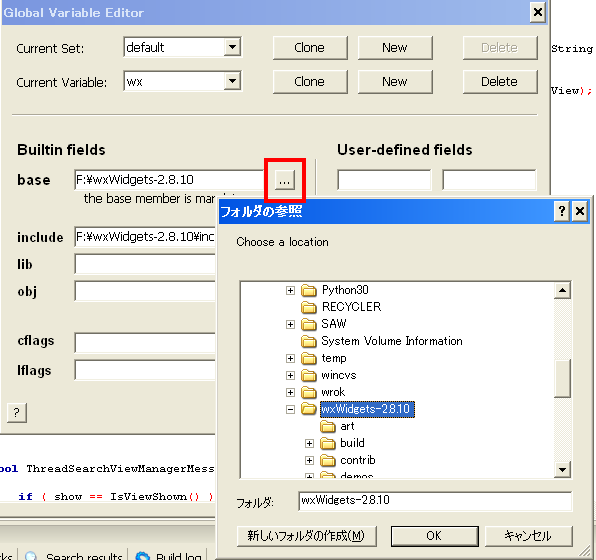Image resolution: width=596 pixels, height=560 pixels.
Task: Expand the wincvs folder node
Action: pos(290,376)
